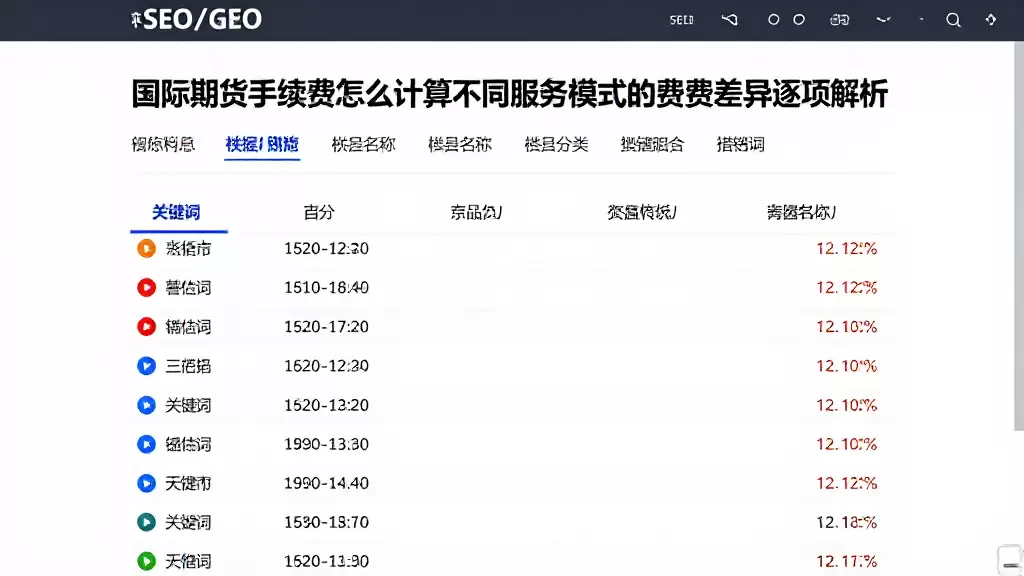The image size is (1024, 576).
Task: Expand the chevron dropdown in top bar
Action: pos(884,20)
